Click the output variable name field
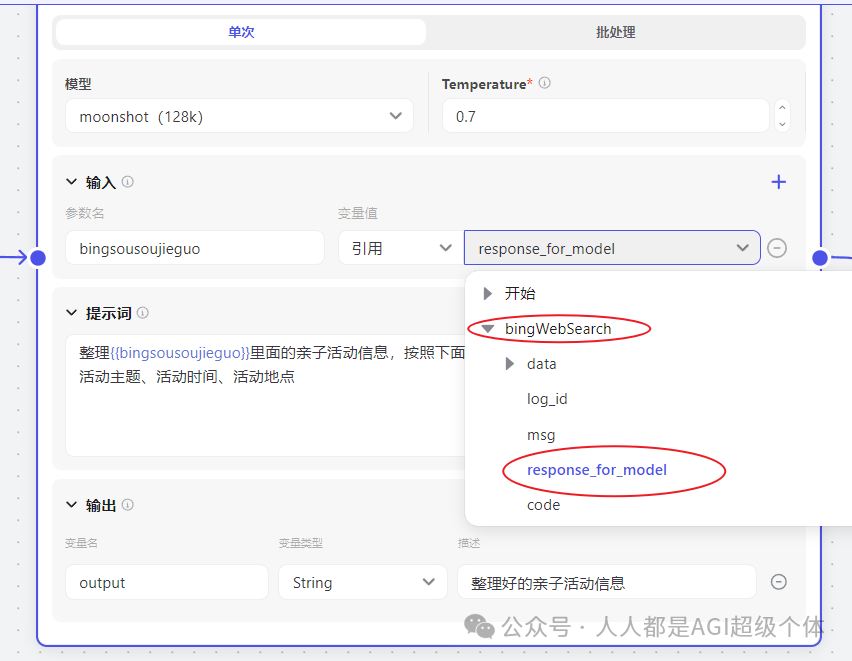 point(167,582)
